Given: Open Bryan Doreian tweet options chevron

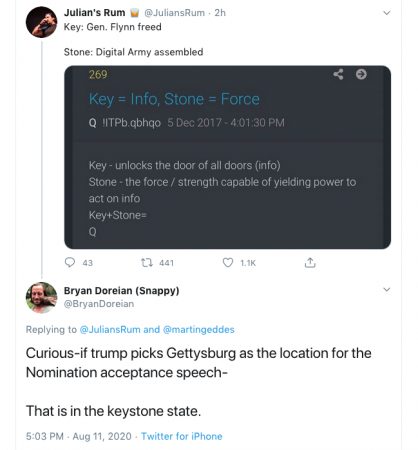Looking at the screenshot, I should click(387, 289).
